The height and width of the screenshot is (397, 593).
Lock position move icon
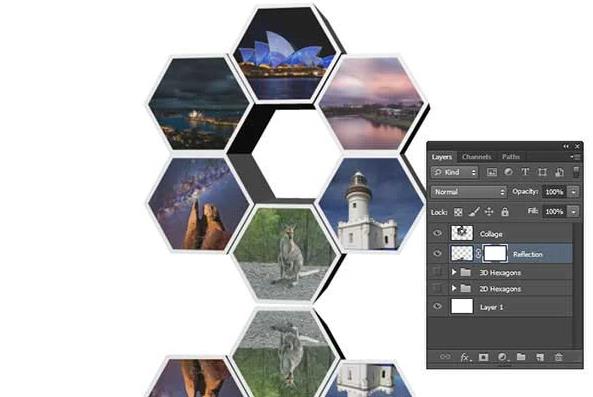(x=489, y=212)
